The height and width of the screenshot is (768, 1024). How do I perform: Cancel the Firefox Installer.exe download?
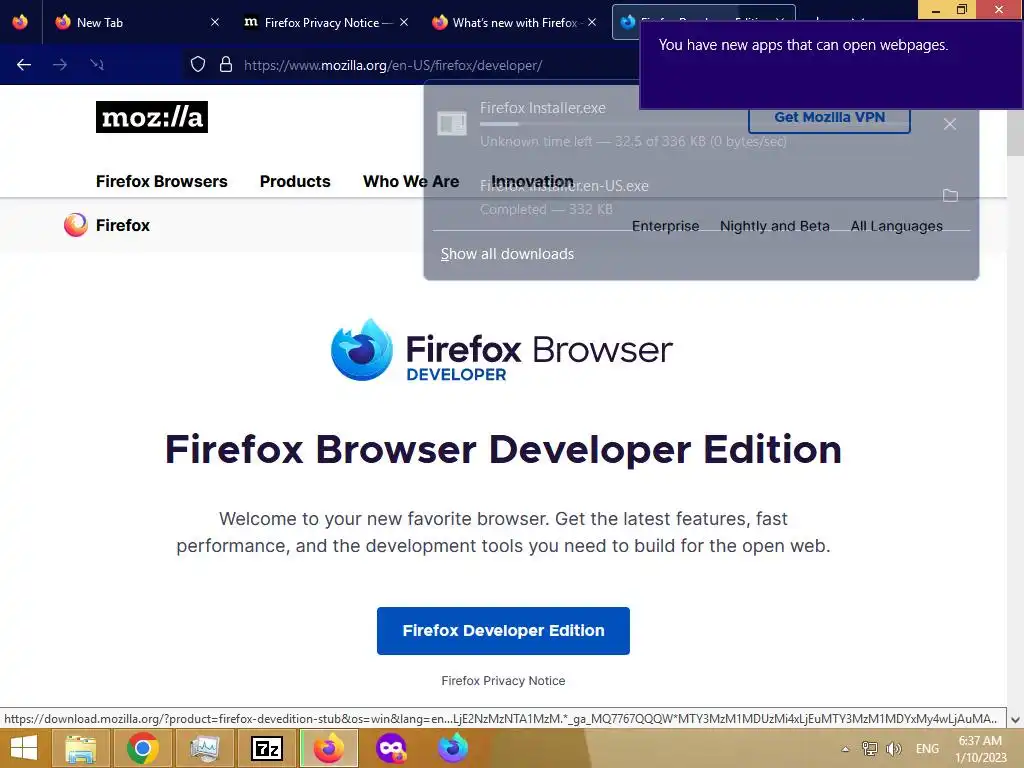(950, 124)
